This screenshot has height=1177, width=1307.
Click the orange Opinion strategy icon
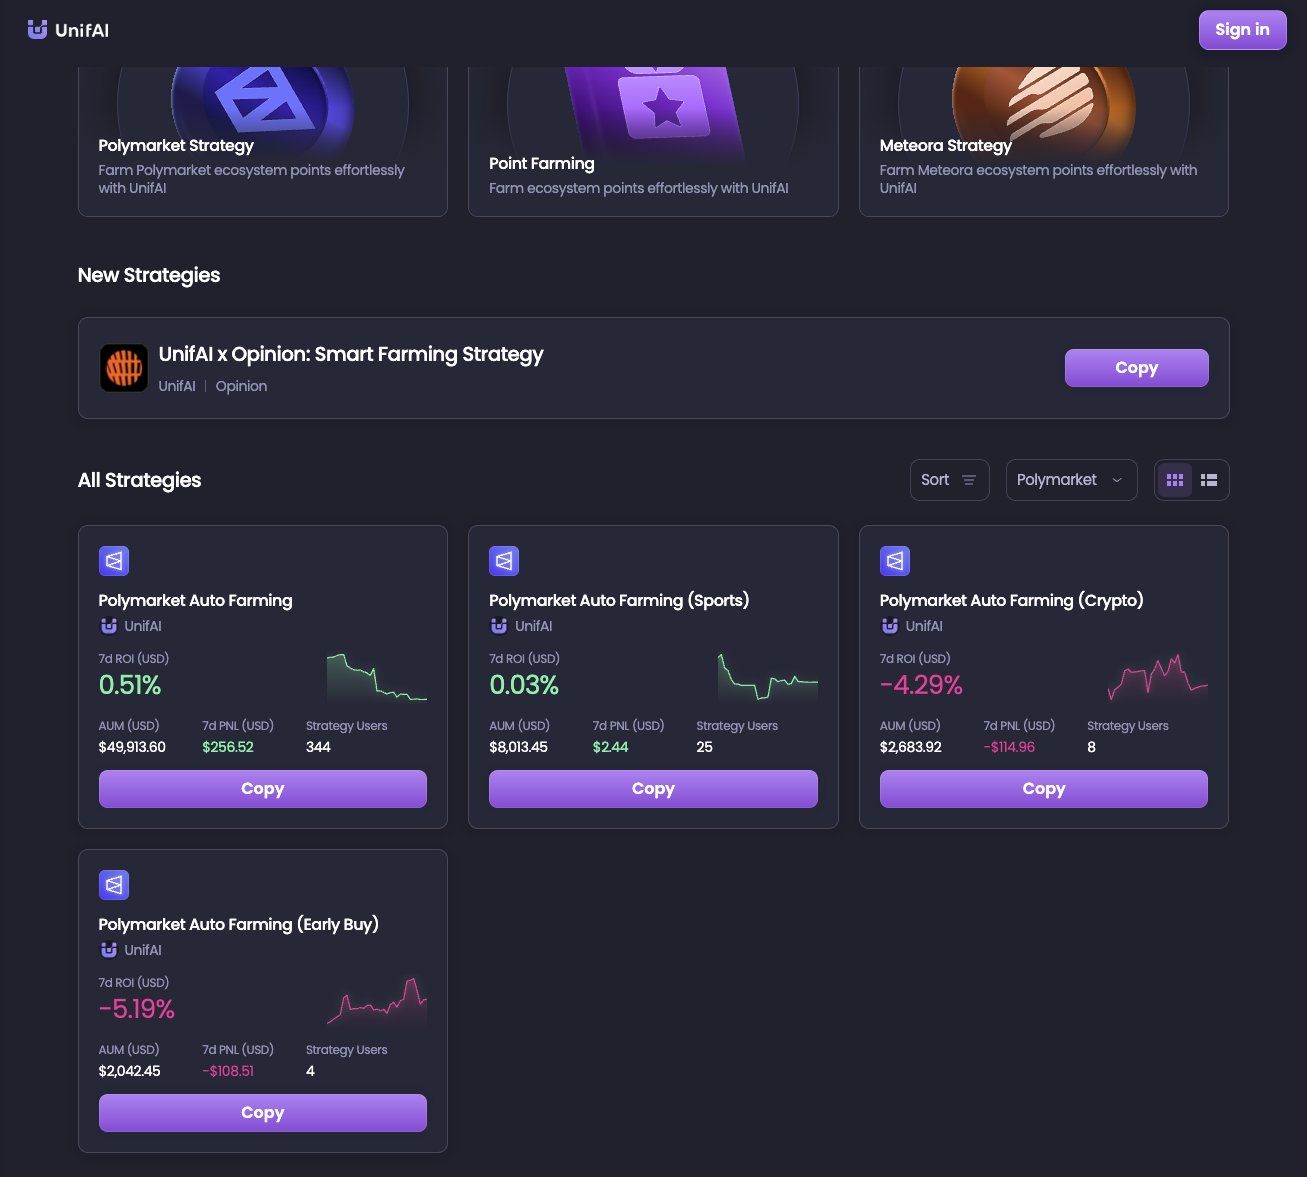pos(124,368)
